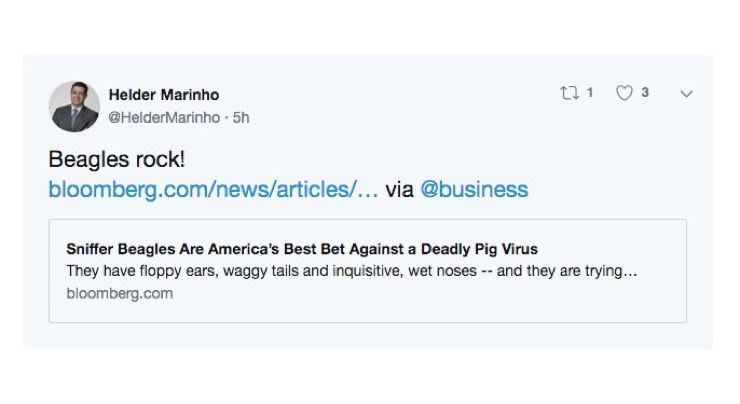
Task: Click the blank tweet area right of 'Beagles rock!'
Action: [400, 160]
